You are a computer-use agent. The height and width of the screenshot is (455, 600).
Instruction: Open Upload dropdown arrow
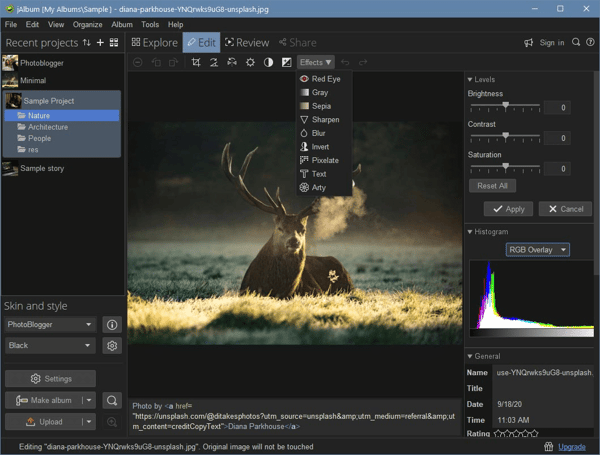89,422
